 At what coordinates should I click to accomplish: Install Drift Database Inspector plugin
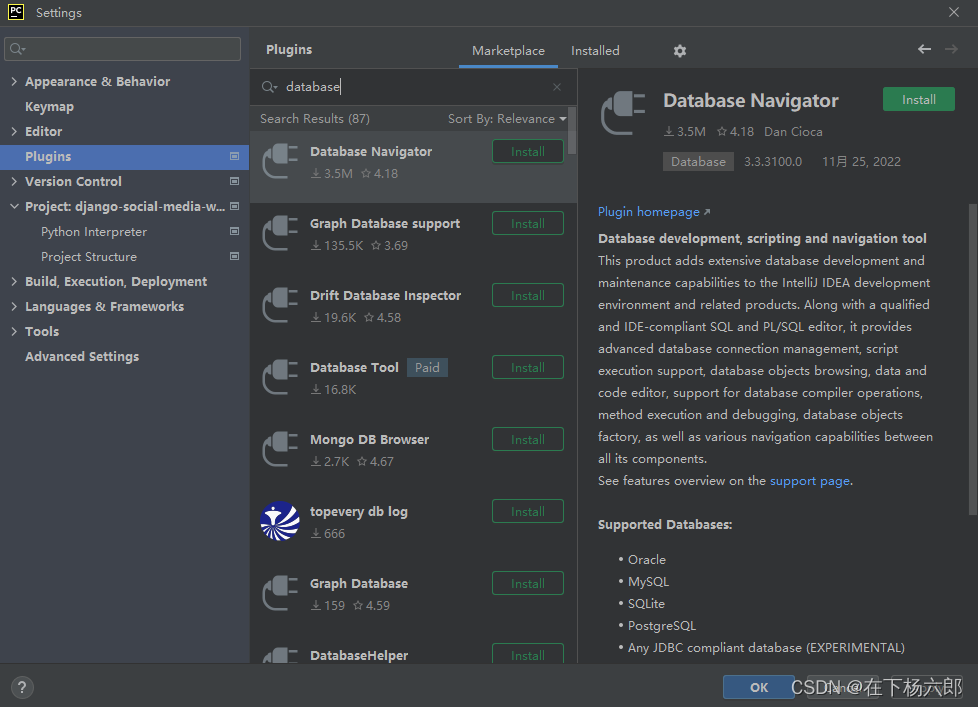[528, 296]
